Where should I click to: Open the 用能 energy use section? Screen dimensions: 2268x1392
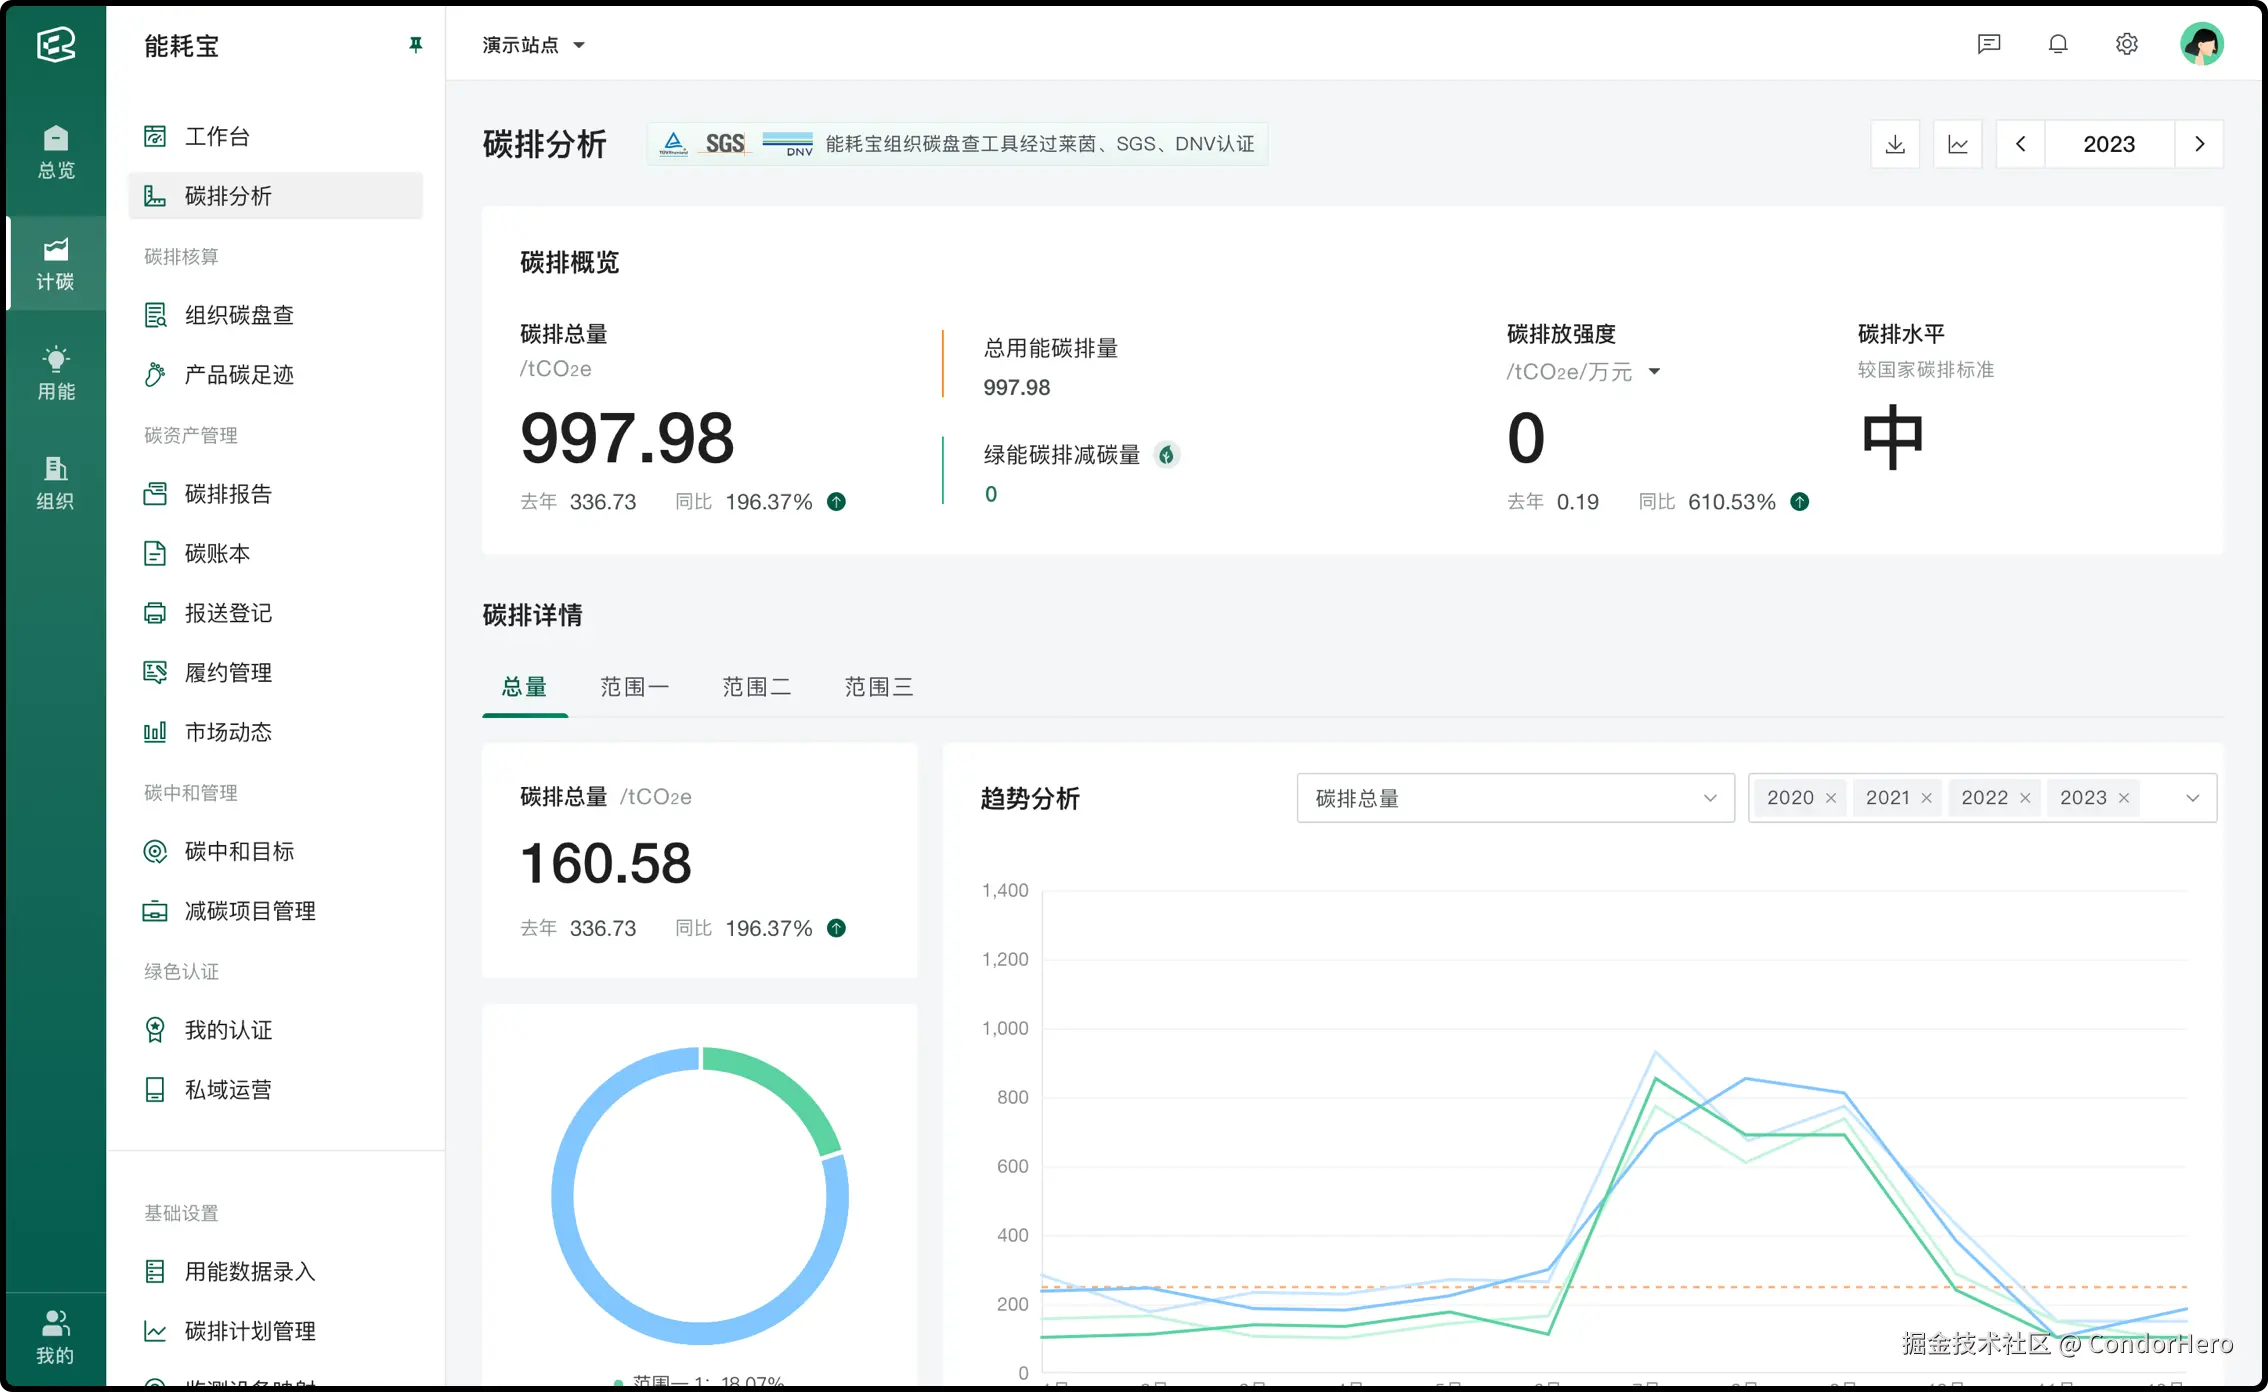point(56,373)
